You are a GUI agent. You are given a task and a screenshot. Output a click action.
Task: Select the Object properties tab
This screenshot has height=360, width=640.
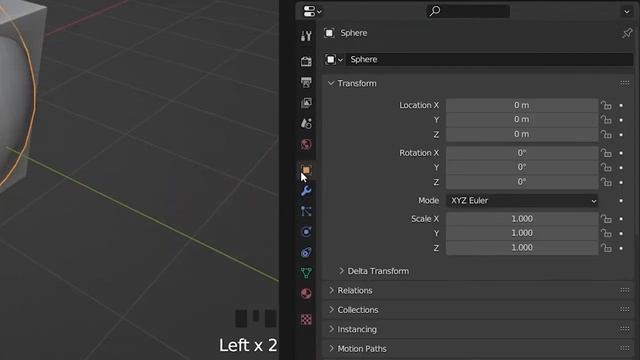pos(306,170)
